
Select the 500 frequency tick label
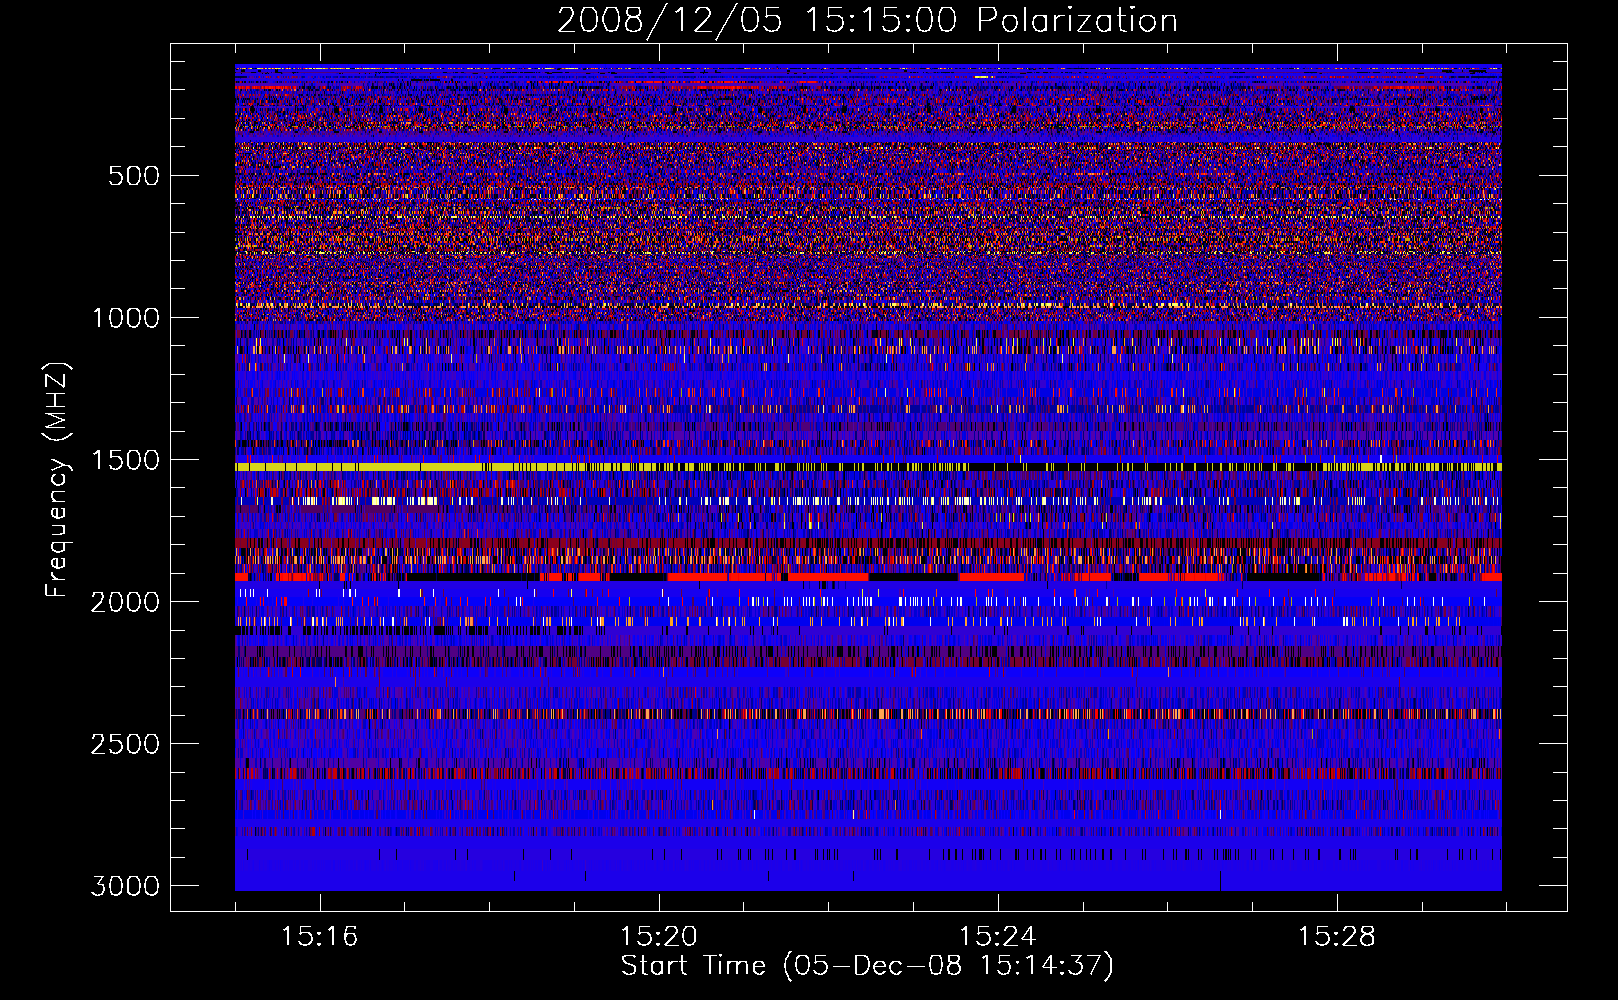click(133, 176)
